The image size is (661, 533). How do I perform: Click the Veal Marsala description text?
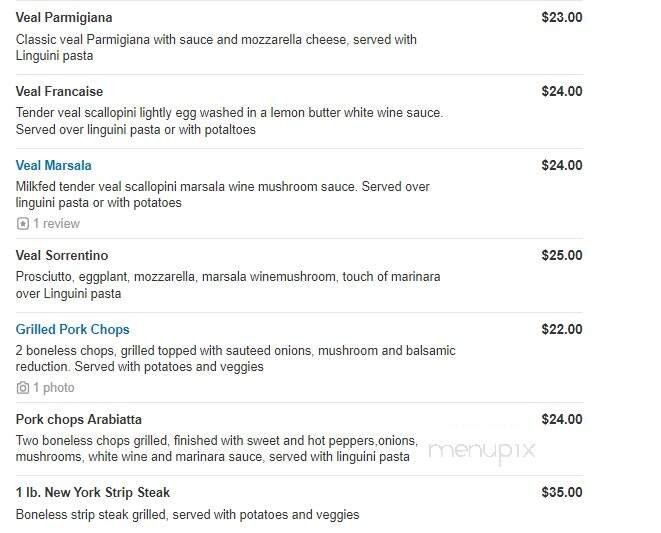coord(222,195)
